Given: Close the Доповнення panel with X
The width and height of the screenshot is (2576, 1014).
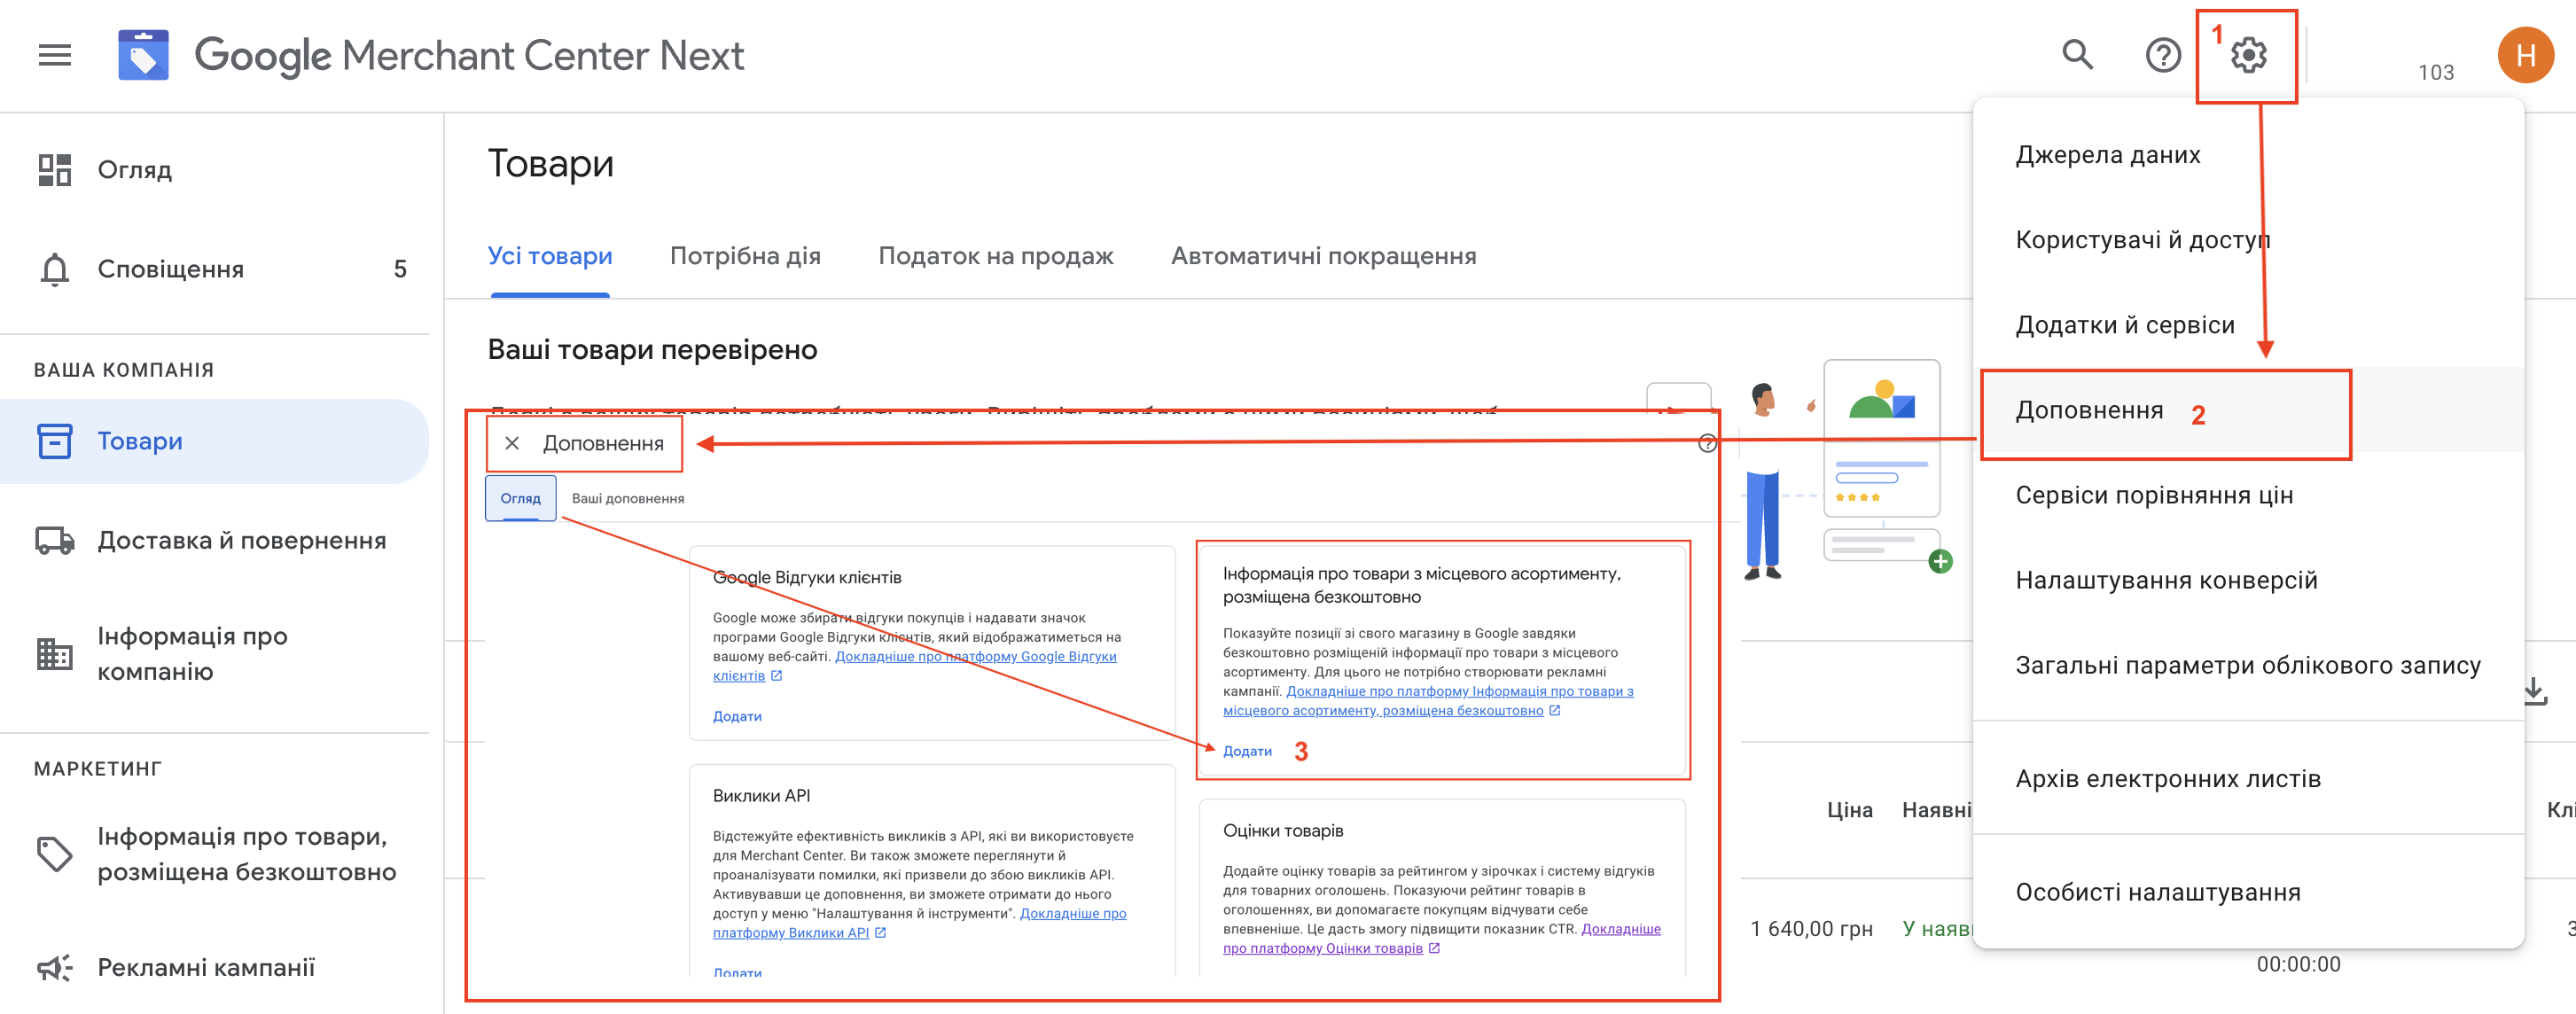Looking at the screenshot, I should [512, 443].
